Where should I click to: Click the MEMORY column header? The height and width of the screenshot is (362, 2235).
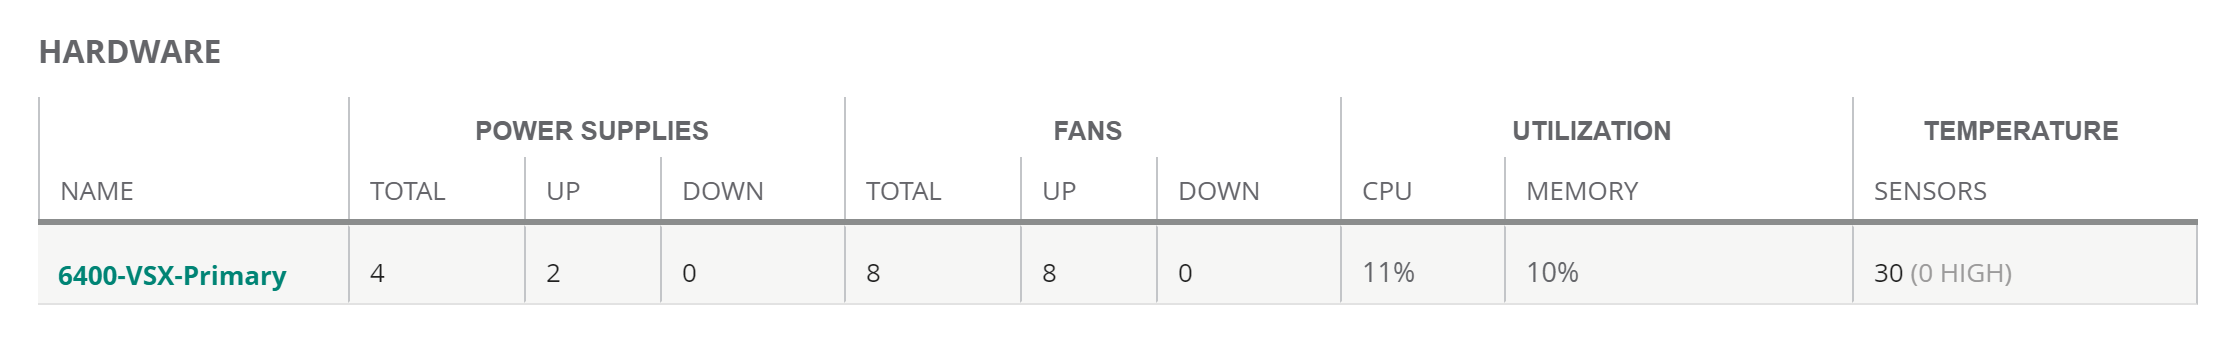1582,191
